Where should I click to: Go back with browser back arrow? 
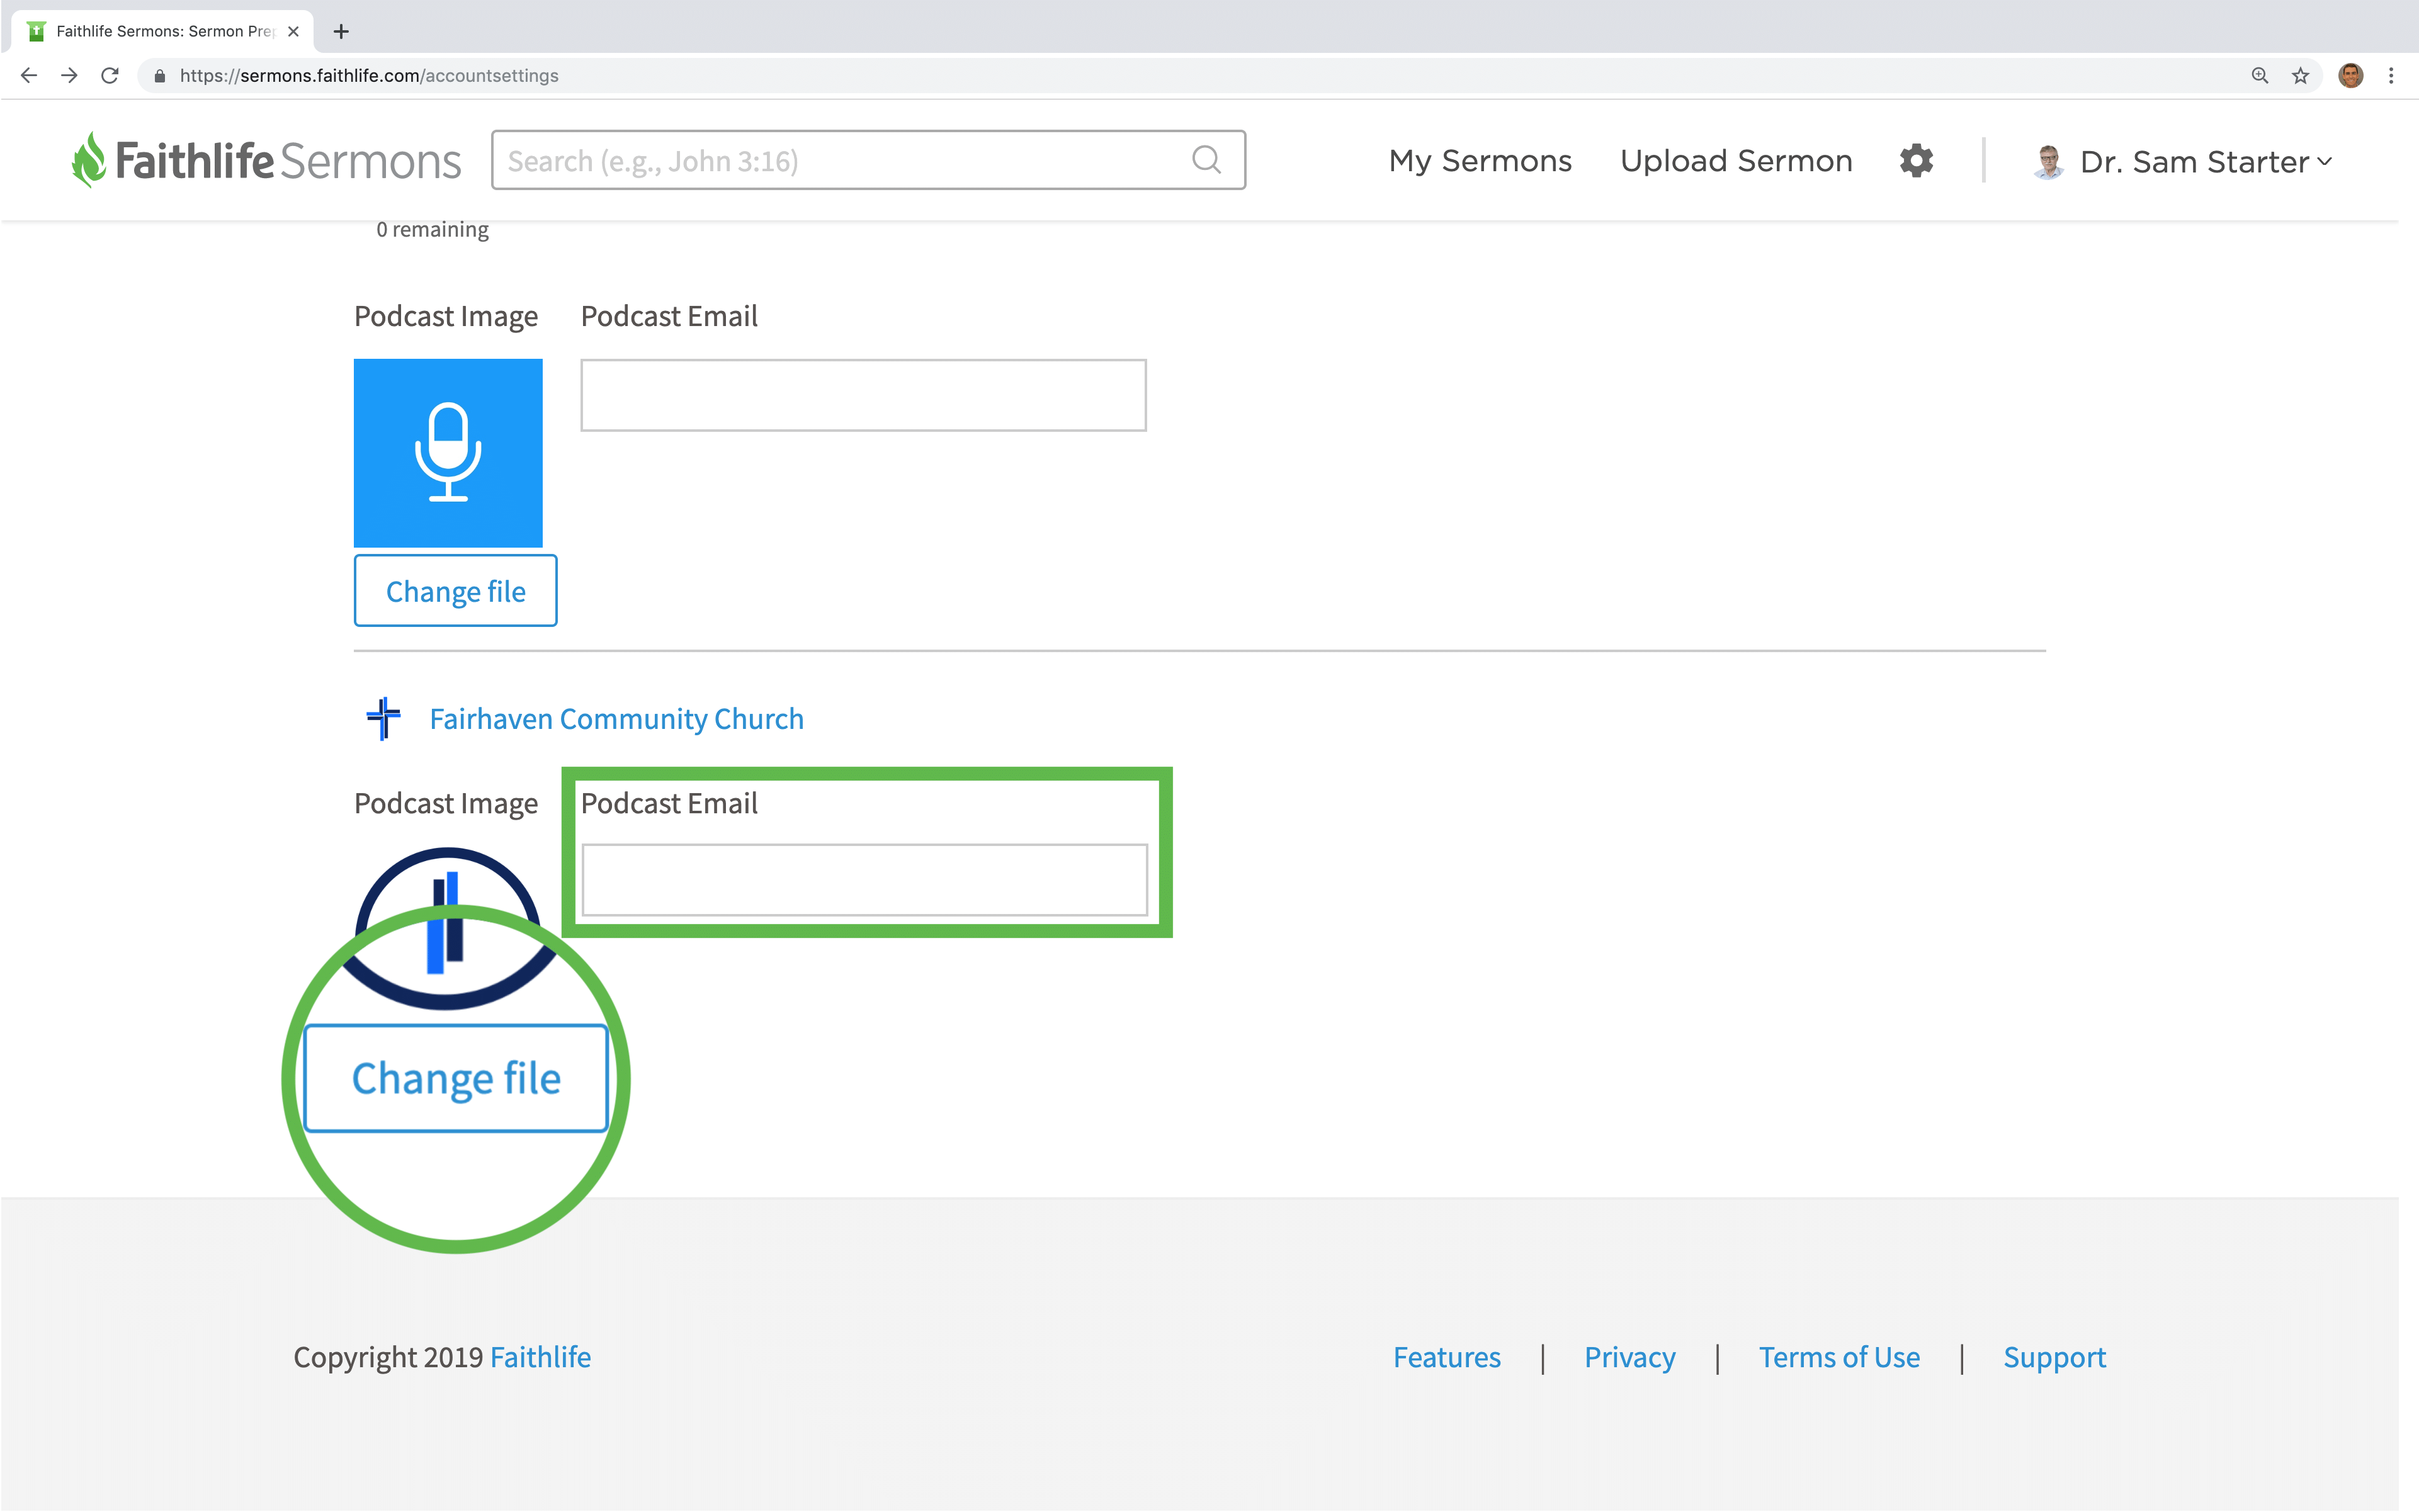(29, 75)
